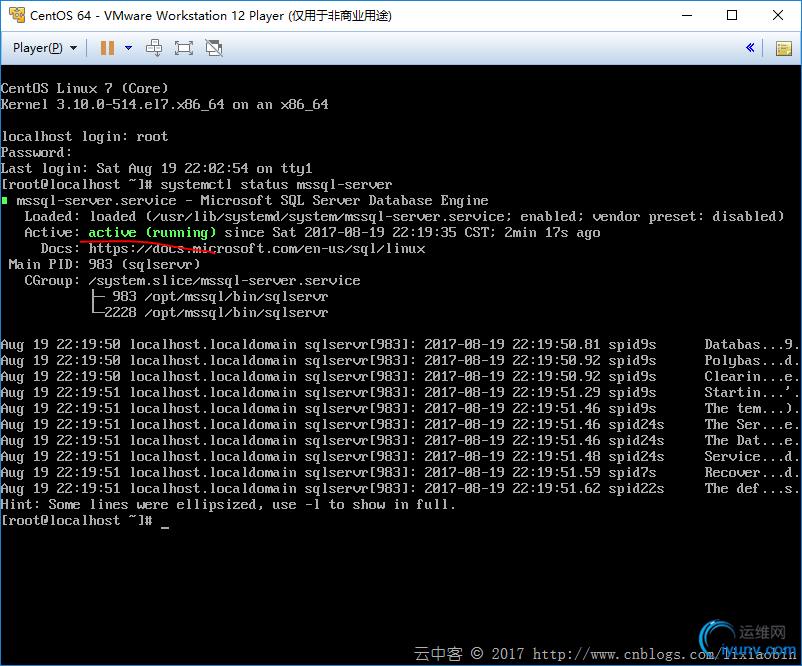
Task: Pause the virtual machine
Action: 107,48
